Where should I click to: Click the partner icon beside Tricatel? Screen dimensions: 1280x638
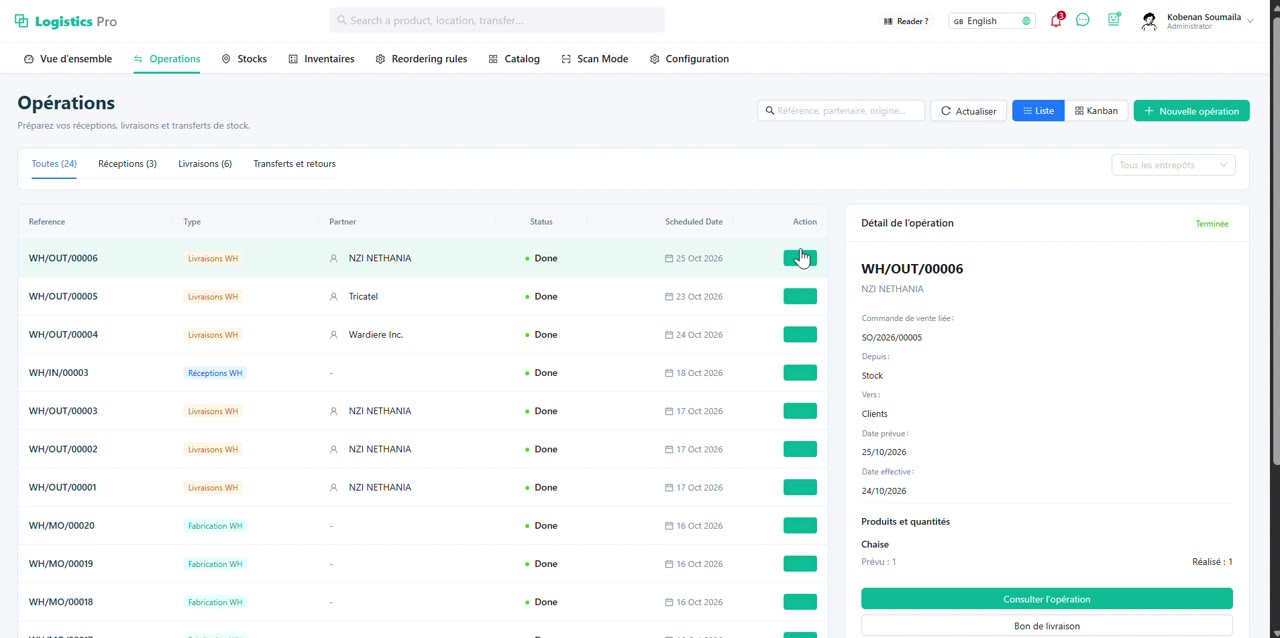coord(334,296)
